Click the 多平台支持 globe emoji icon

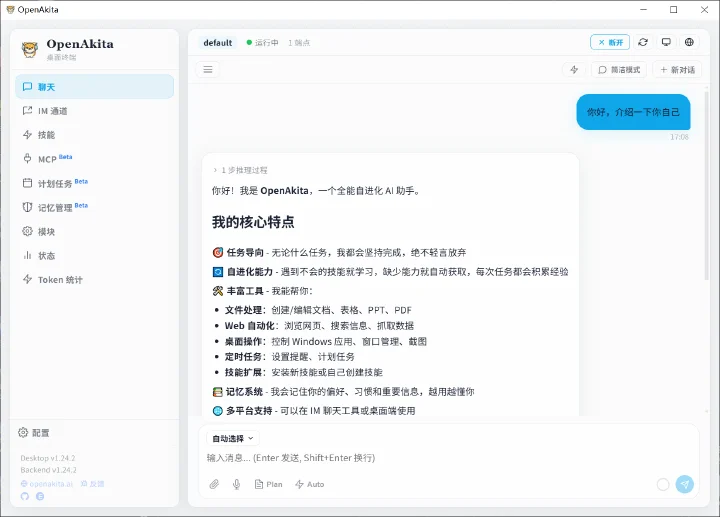tap(218, 411)
